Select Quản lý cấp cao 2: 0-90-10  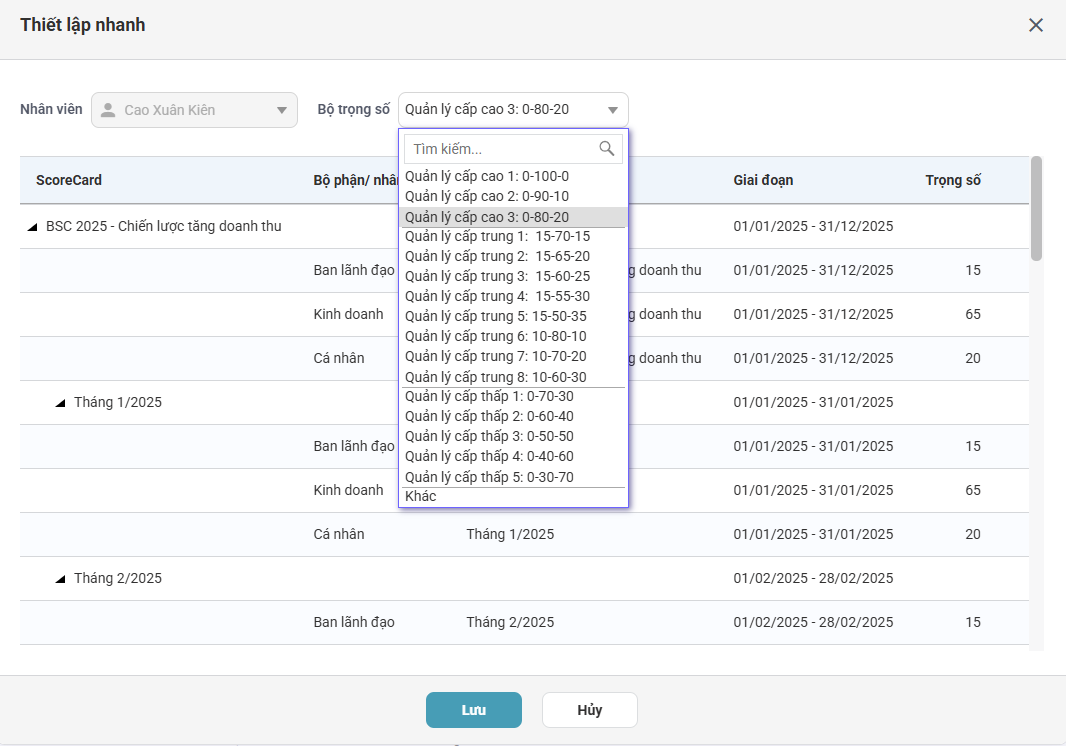click(x=487, y=197)
